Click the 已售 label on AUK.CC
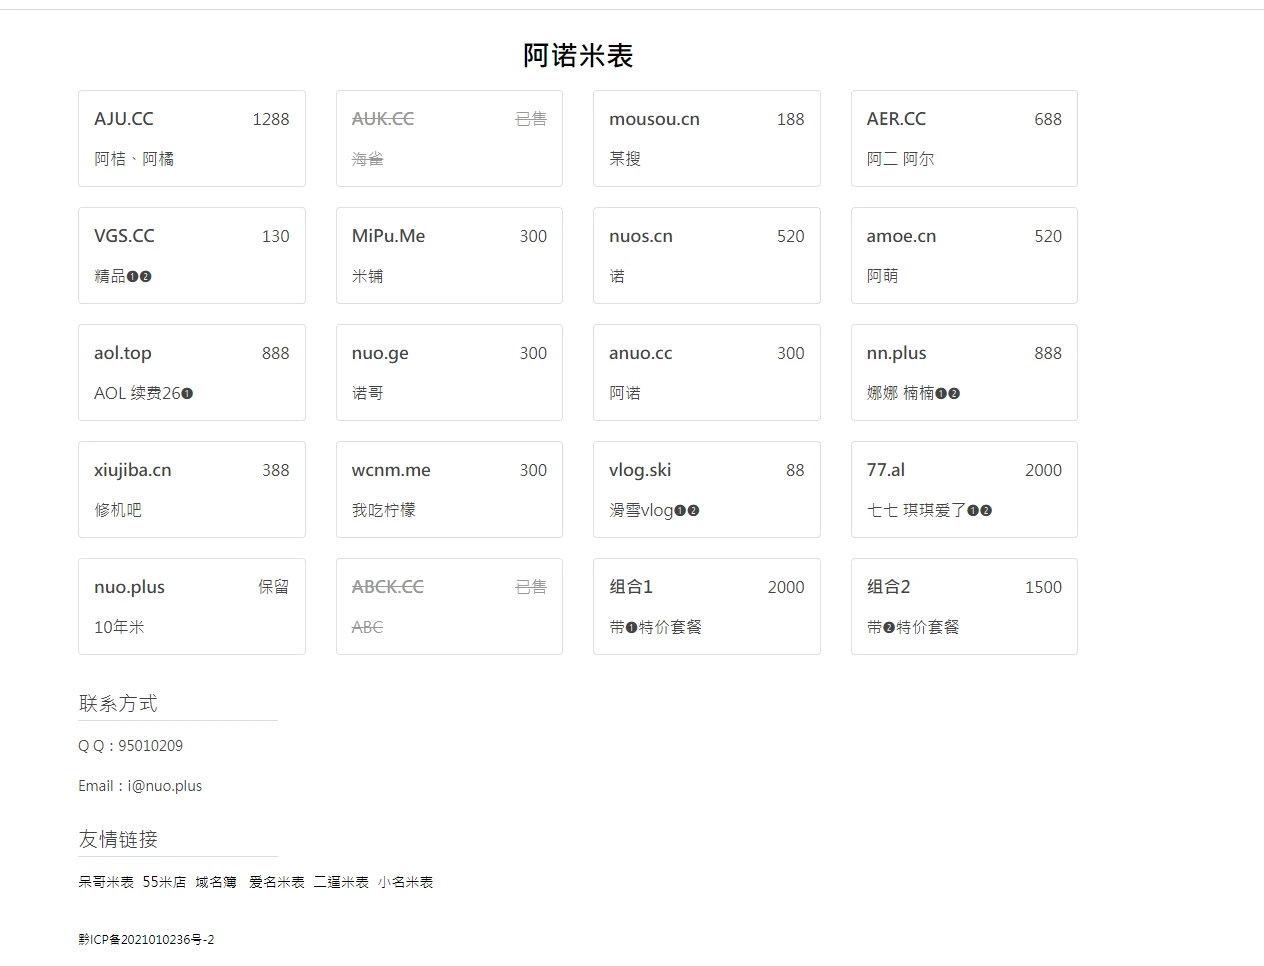 pyautogui.click(x=531, y=119)
